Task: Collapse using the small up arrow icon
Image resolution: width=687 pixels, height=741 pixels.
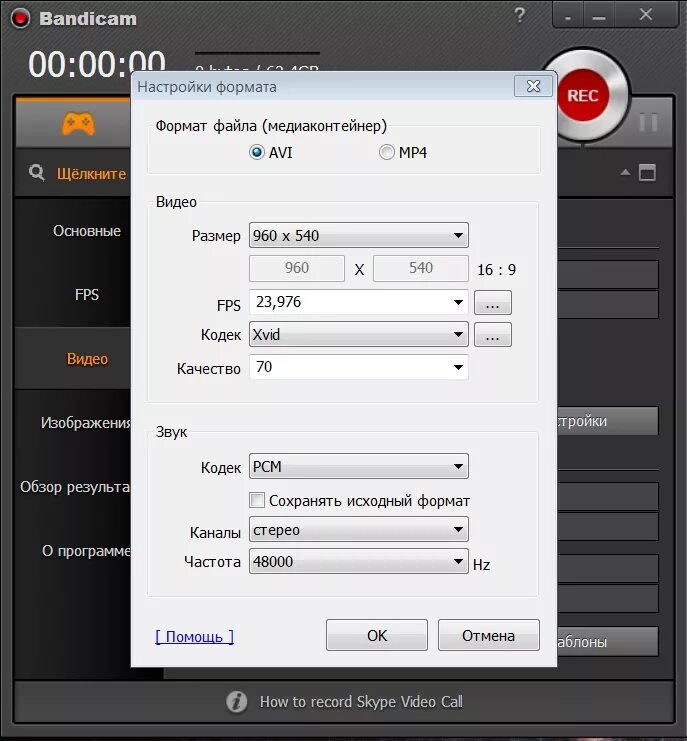Action: pos(625,172)
